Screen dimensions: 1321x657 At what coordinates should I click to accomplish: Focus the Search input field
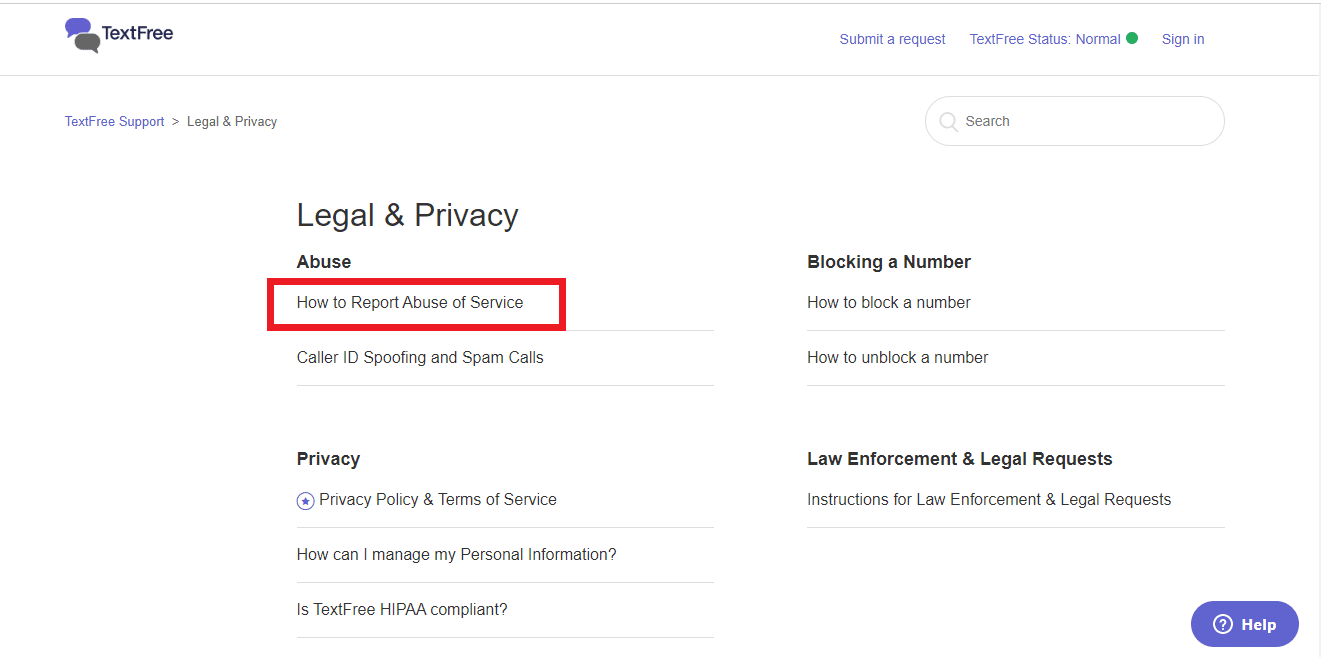pos(1075,121)
